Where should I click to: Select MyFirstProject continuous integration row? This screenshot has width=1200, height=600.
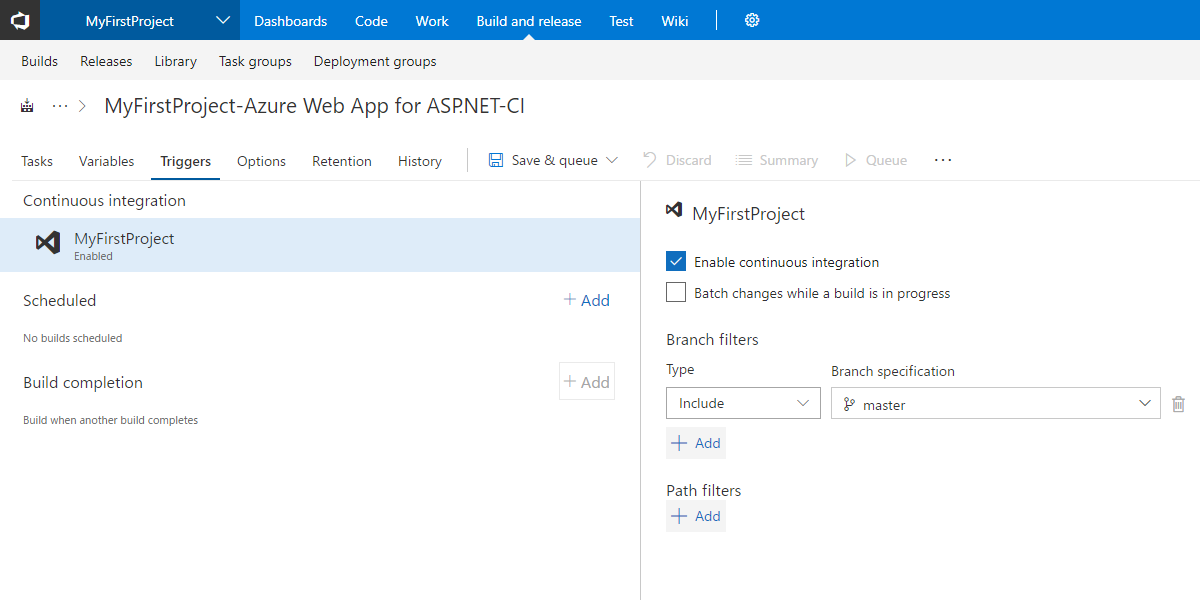[x=320, y=245]
